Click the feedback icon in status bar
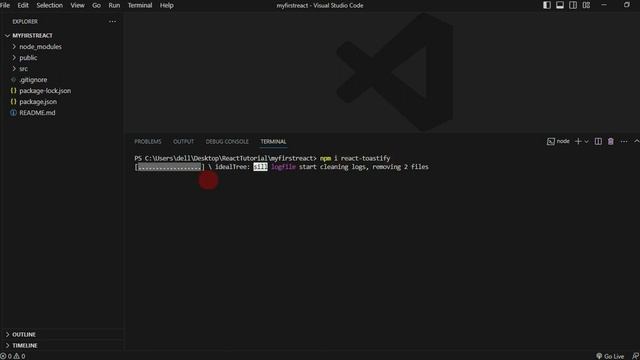Viewport: 640px width, 360px height. point(635,356)
